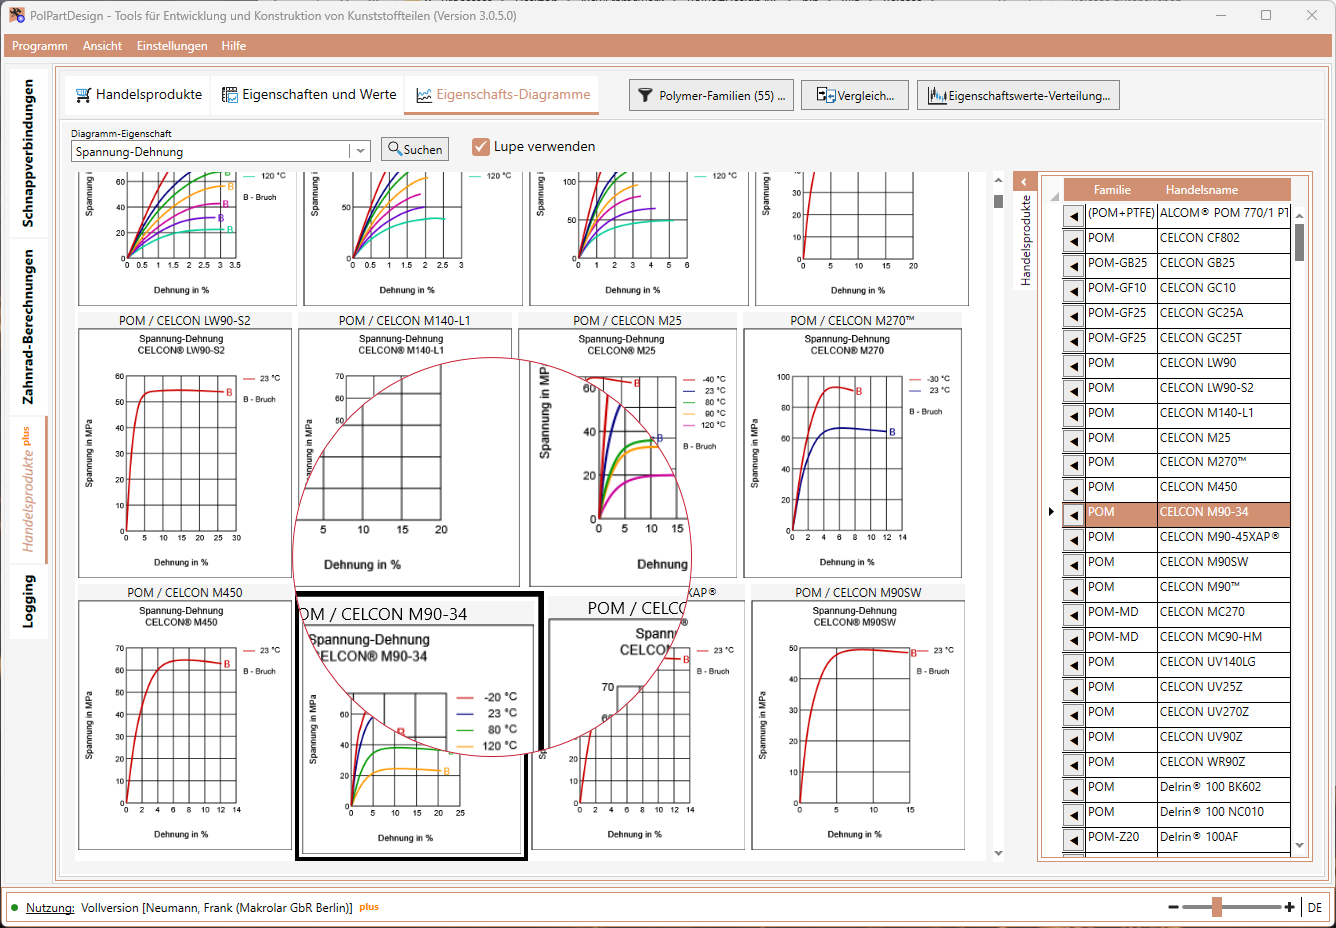This screenshot has width=1336, height=928.
Task: Click the arrow button for CELCON MC90-HM row
Action: (1074, 639)
